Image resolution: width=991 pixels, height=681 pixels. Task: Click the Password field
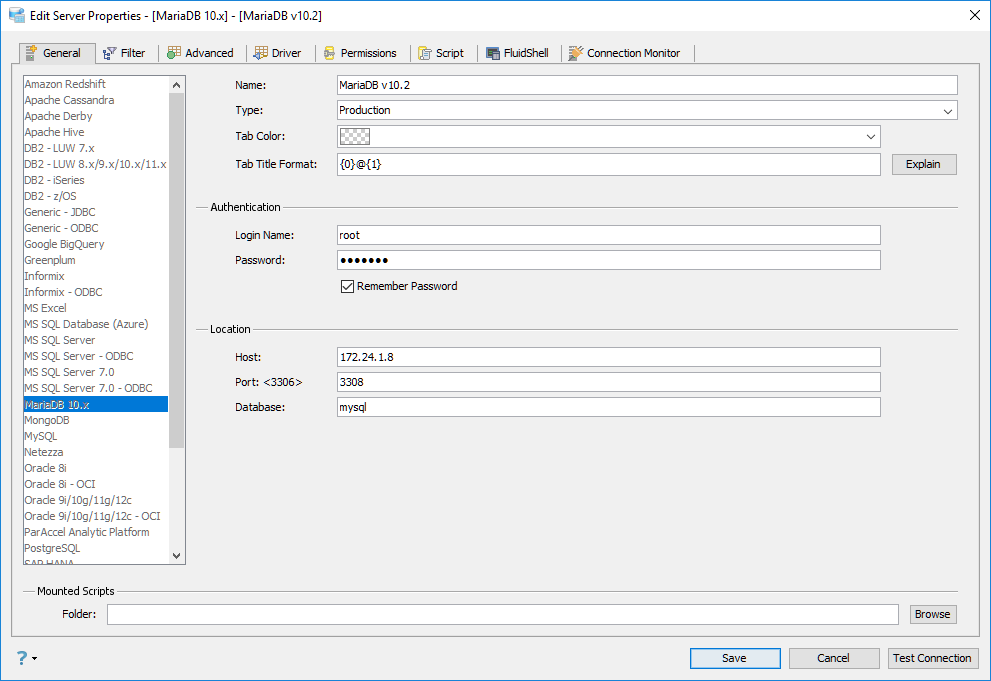(x=609, y=260)
